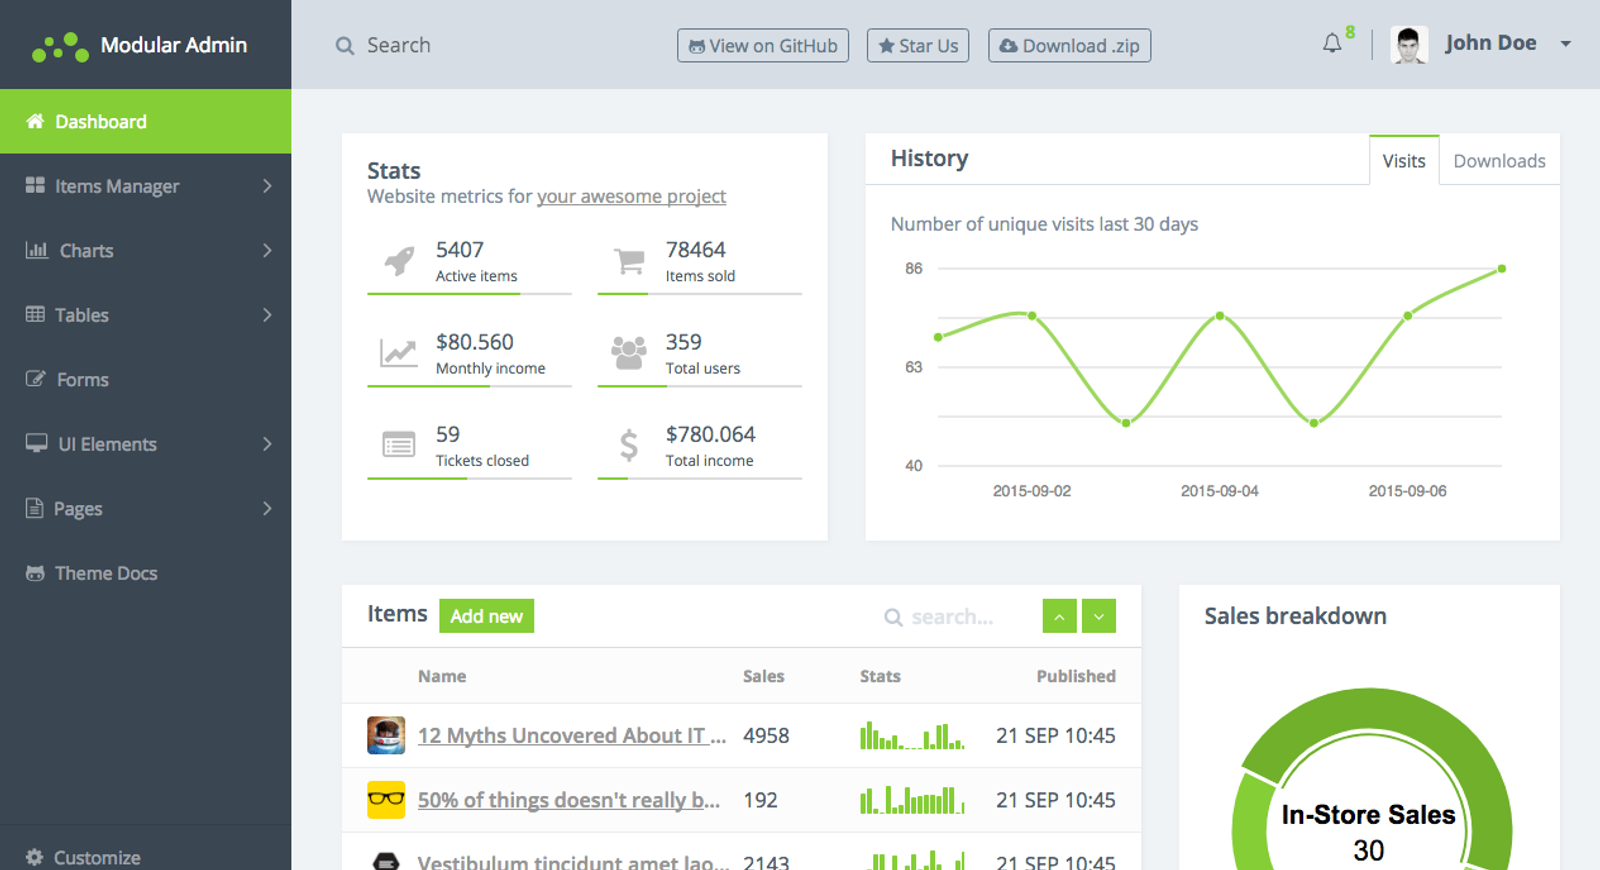
Task: Click the Sales column header
Action: pyautogui.click(x=763, y=676)
